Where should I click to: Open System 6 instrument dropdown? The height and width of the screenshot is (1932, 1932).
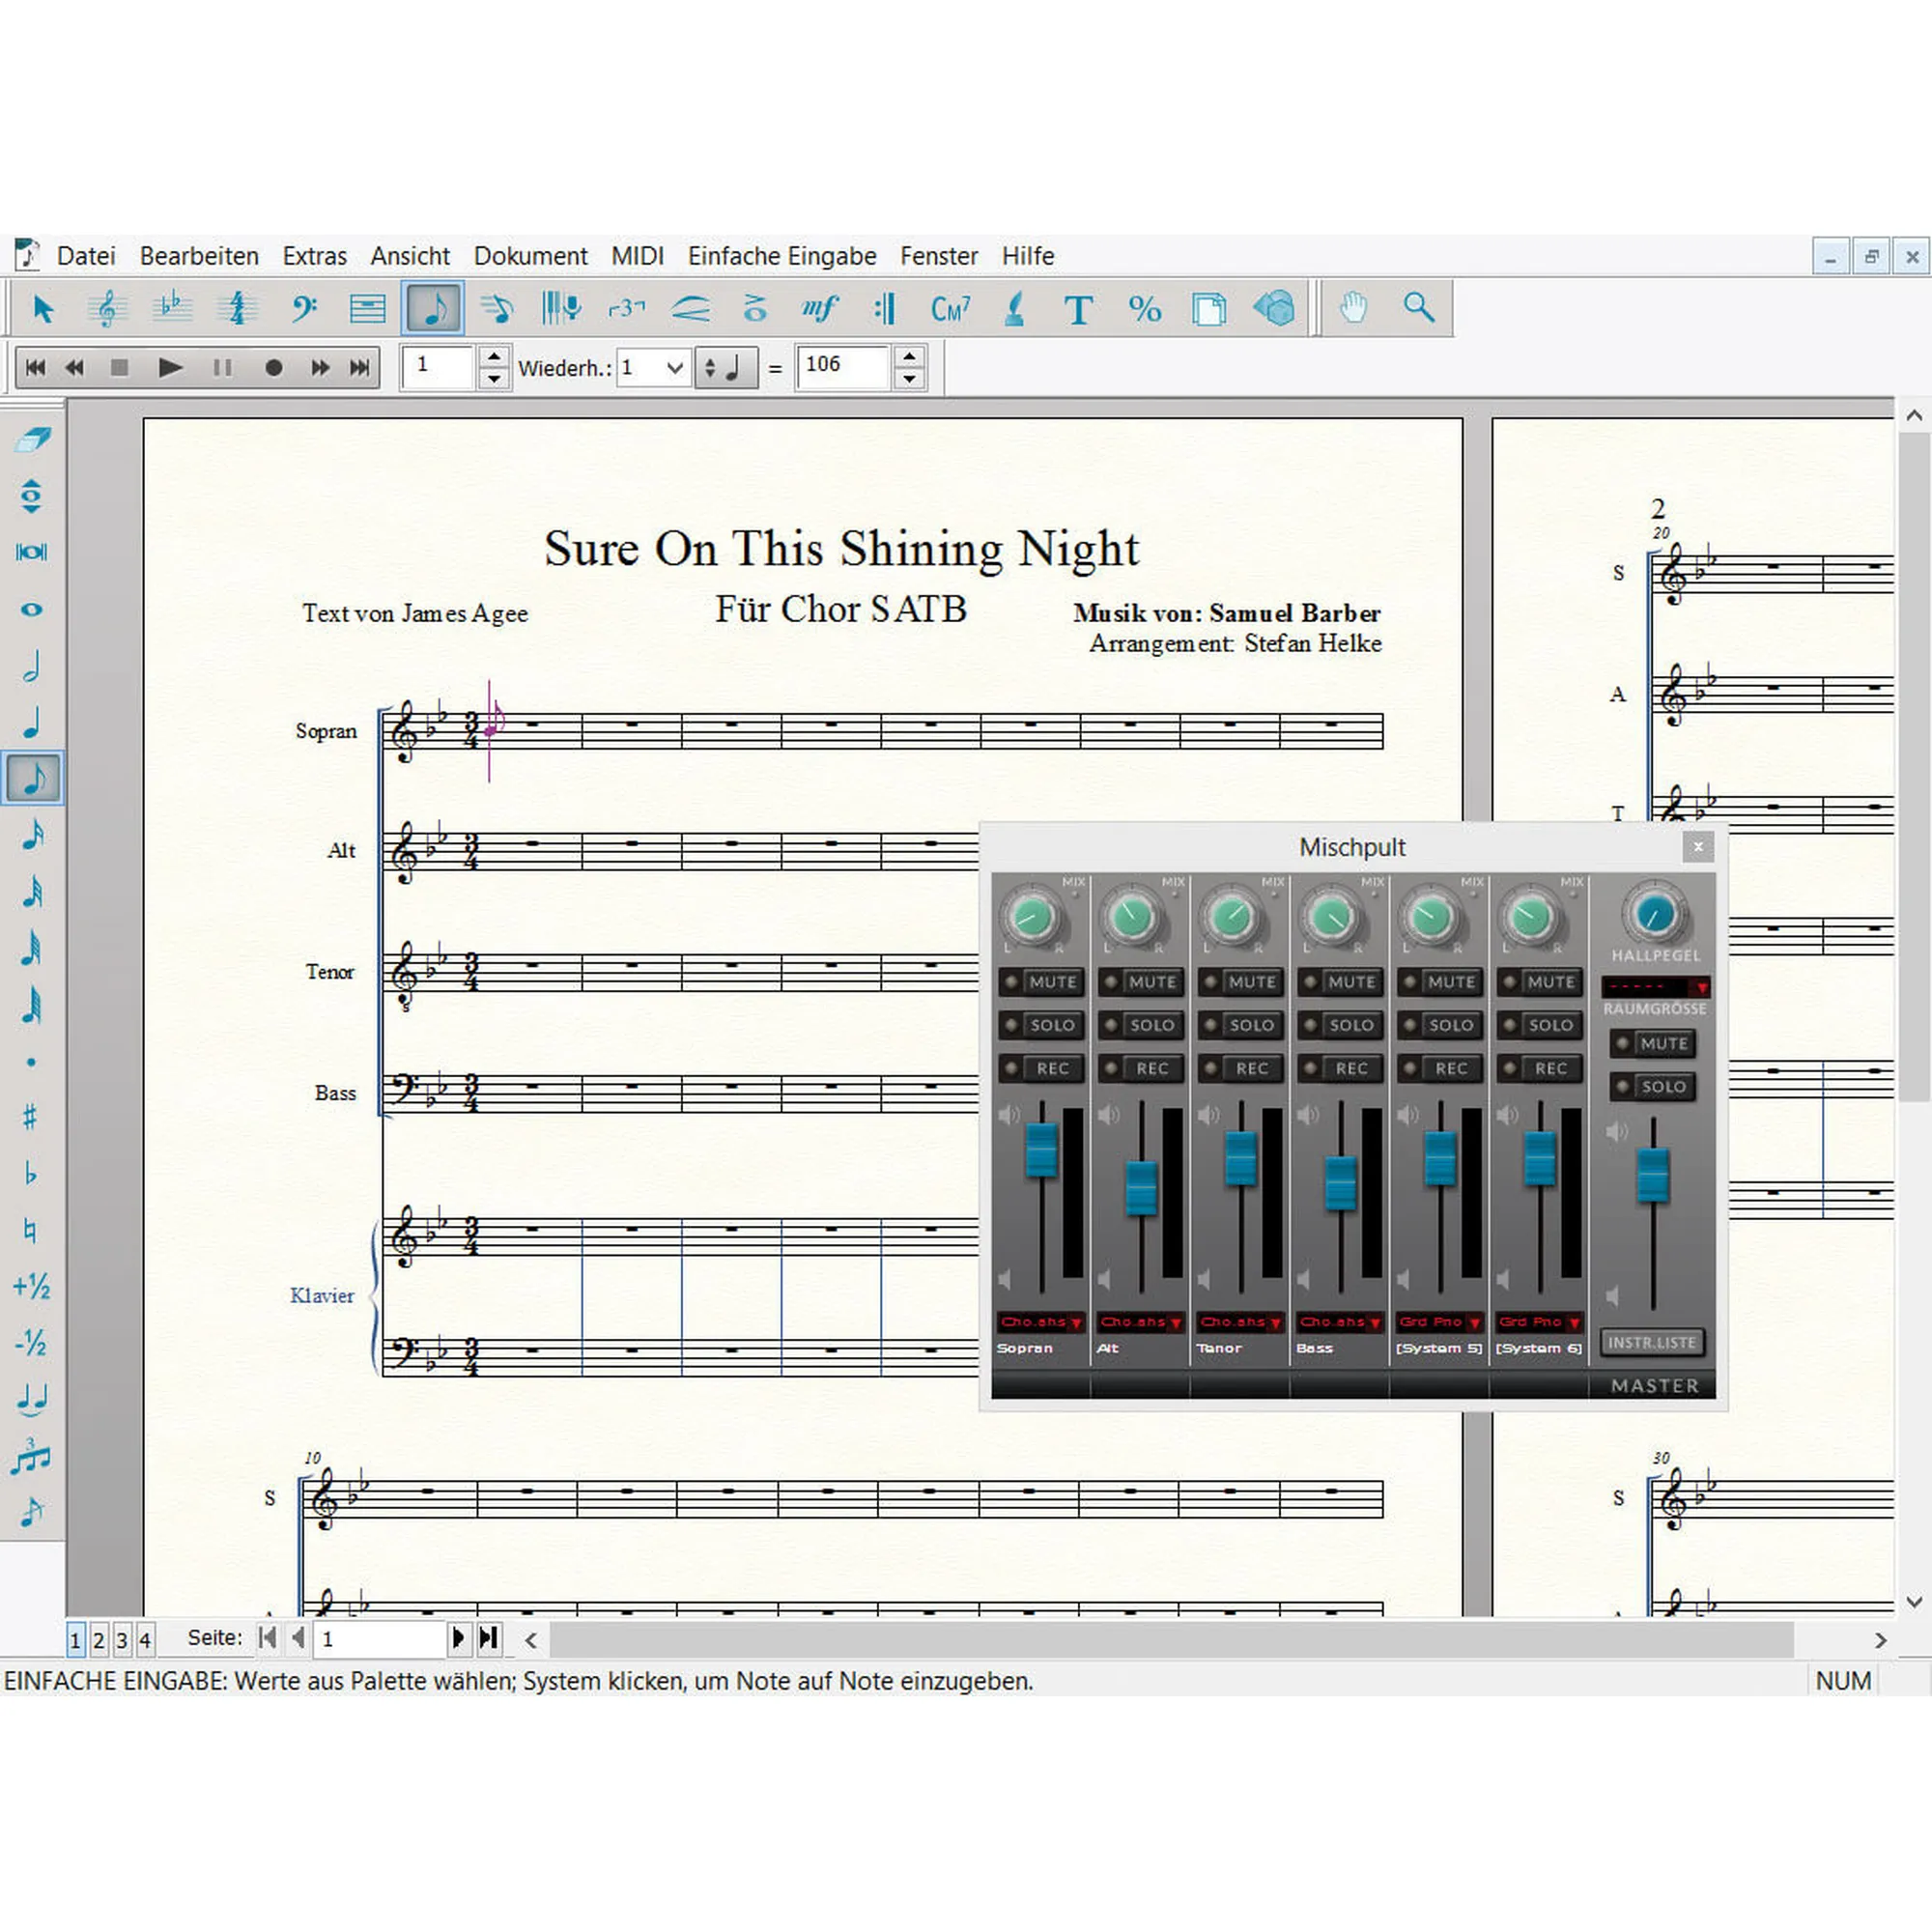1540,1322
